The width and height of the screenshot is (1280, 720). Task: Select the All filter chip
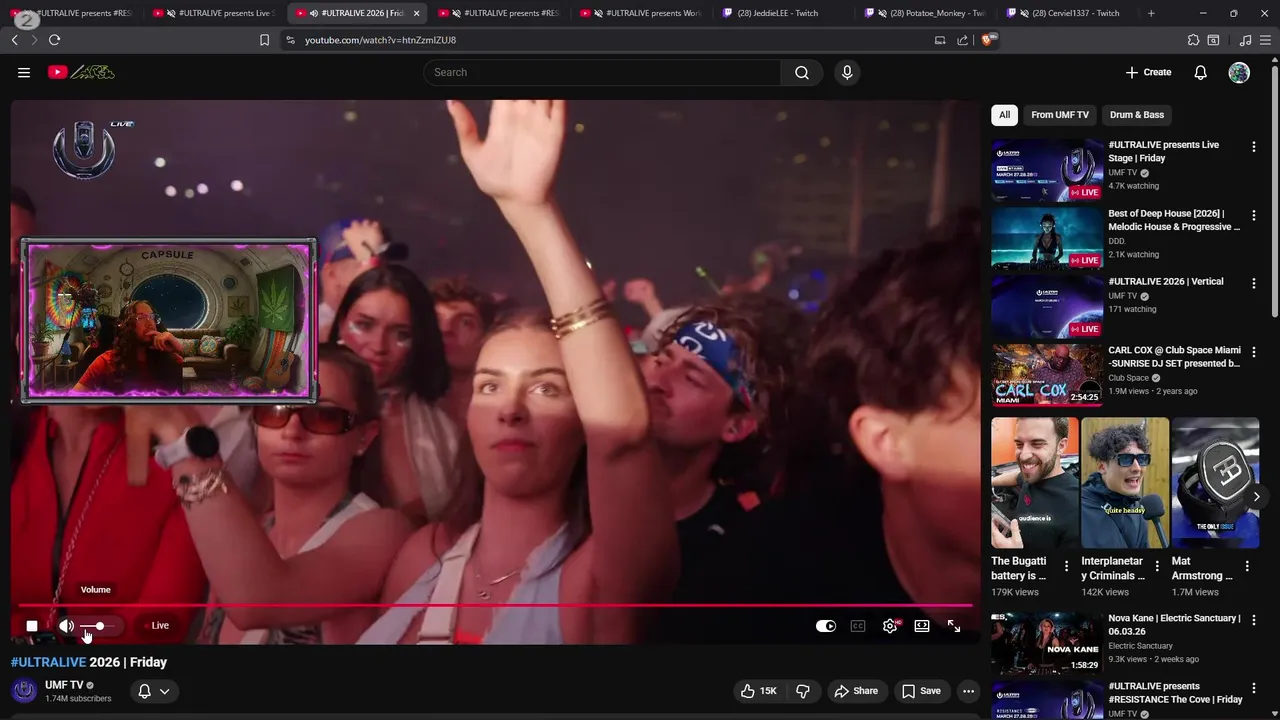coord(1004,115)
